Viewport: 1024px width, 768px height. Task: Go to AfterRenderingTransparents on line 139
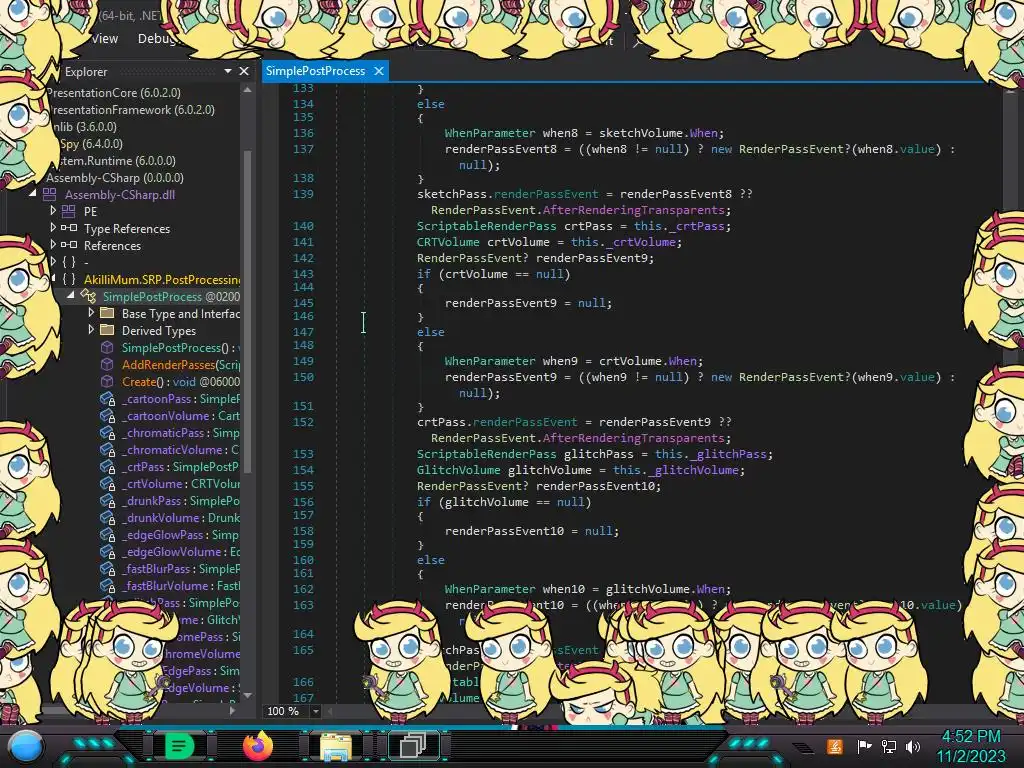click(x=633, y=210)
